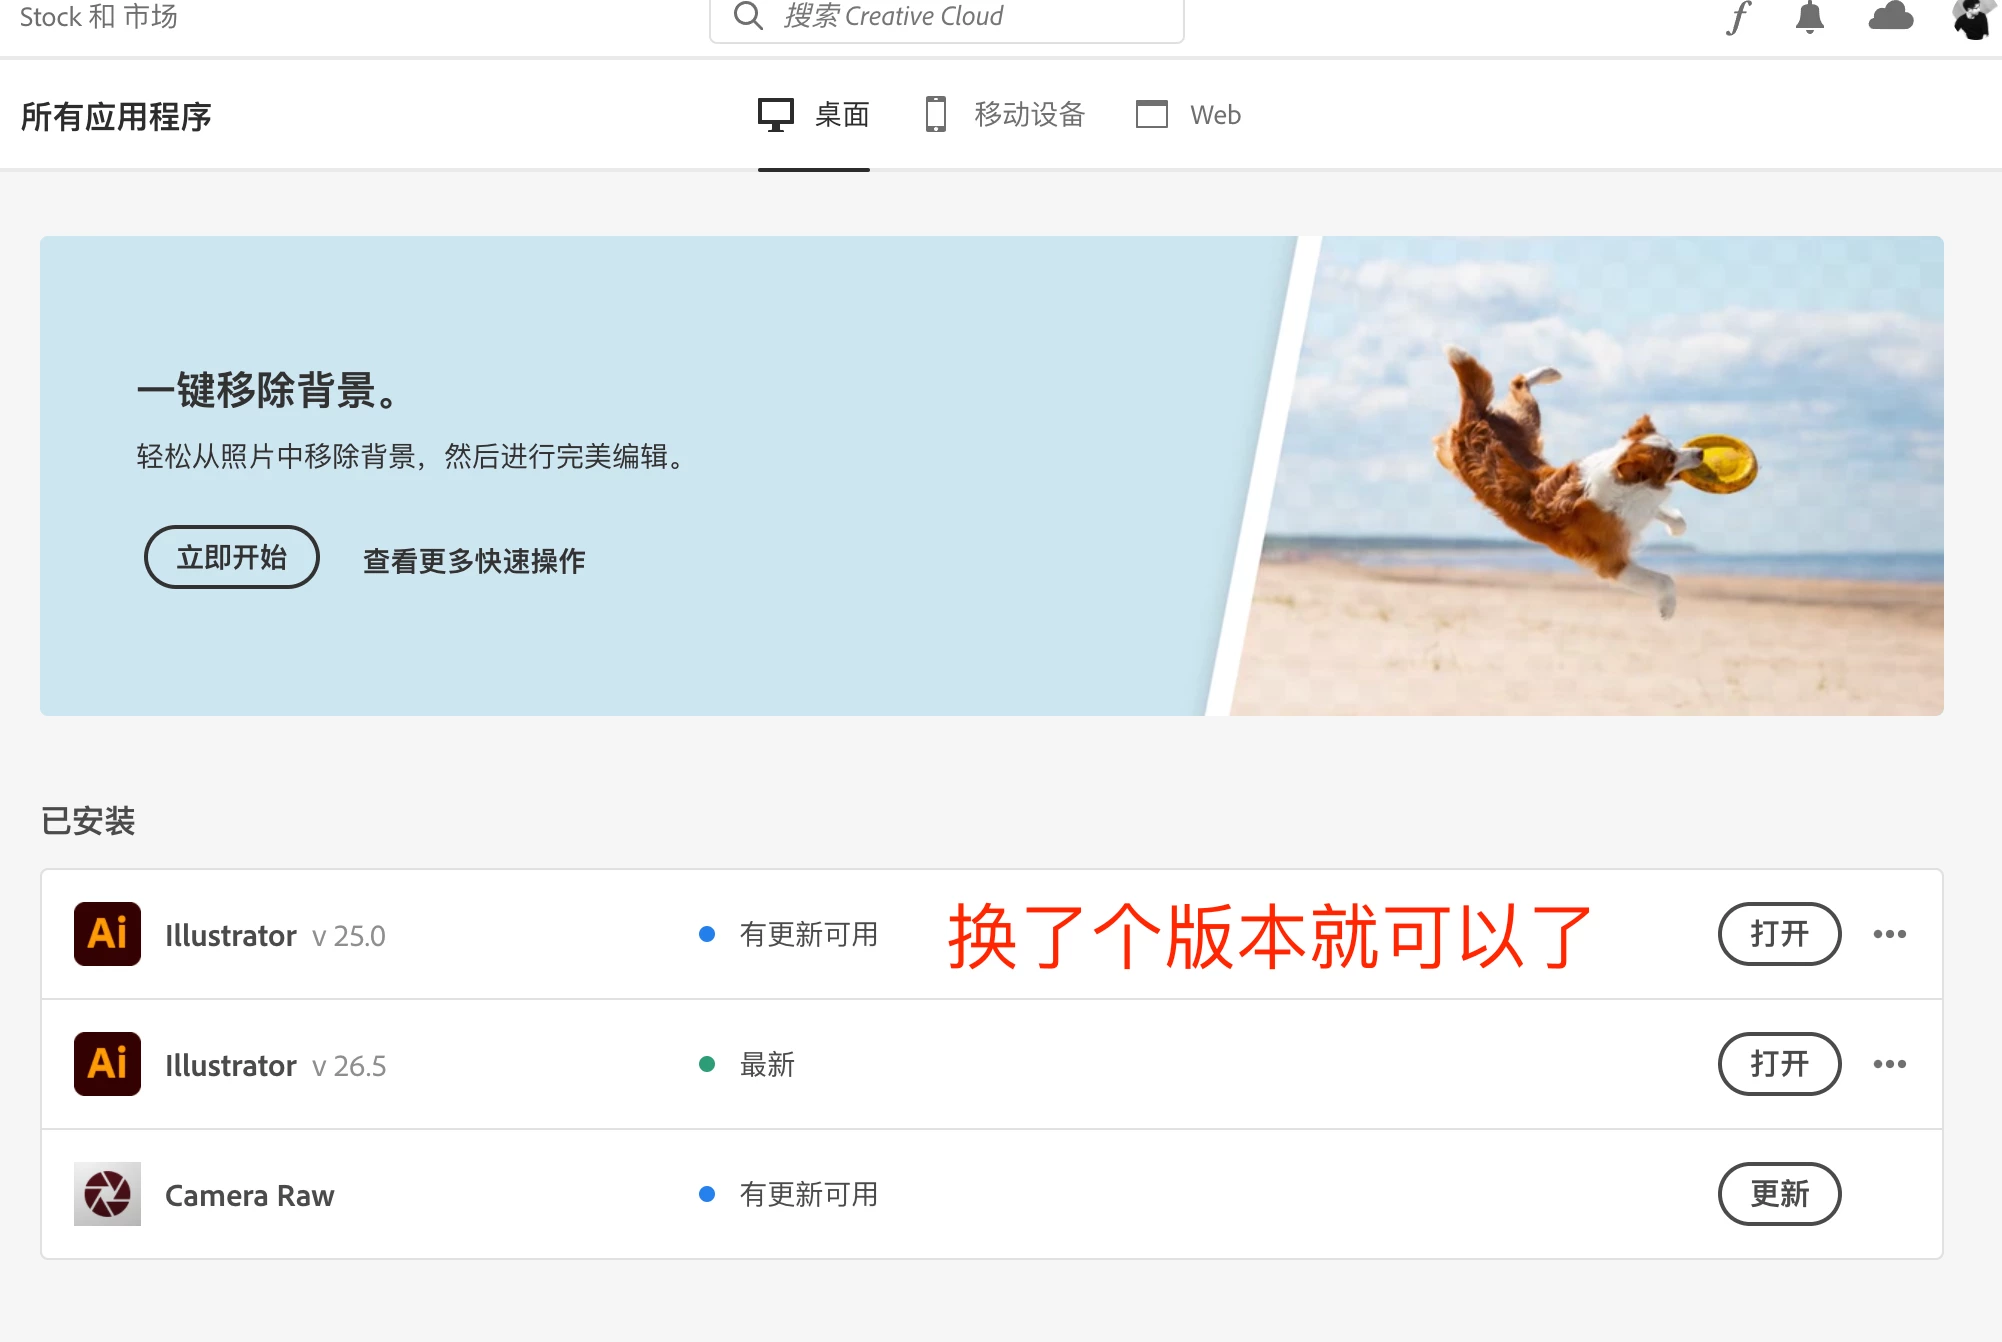Click the cloud sync status icon
Viewport: 2002px width, 1342px height.
click(x=1890, y=17)
